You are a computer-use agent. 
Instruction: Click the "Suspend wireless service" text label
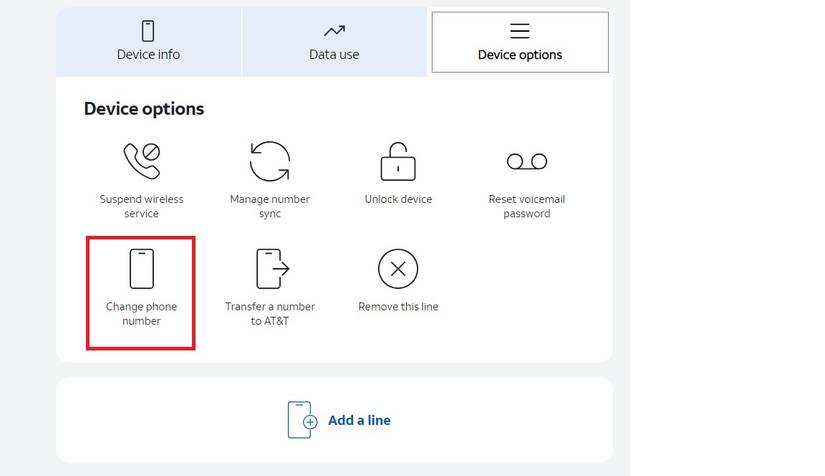coord(141,206)
